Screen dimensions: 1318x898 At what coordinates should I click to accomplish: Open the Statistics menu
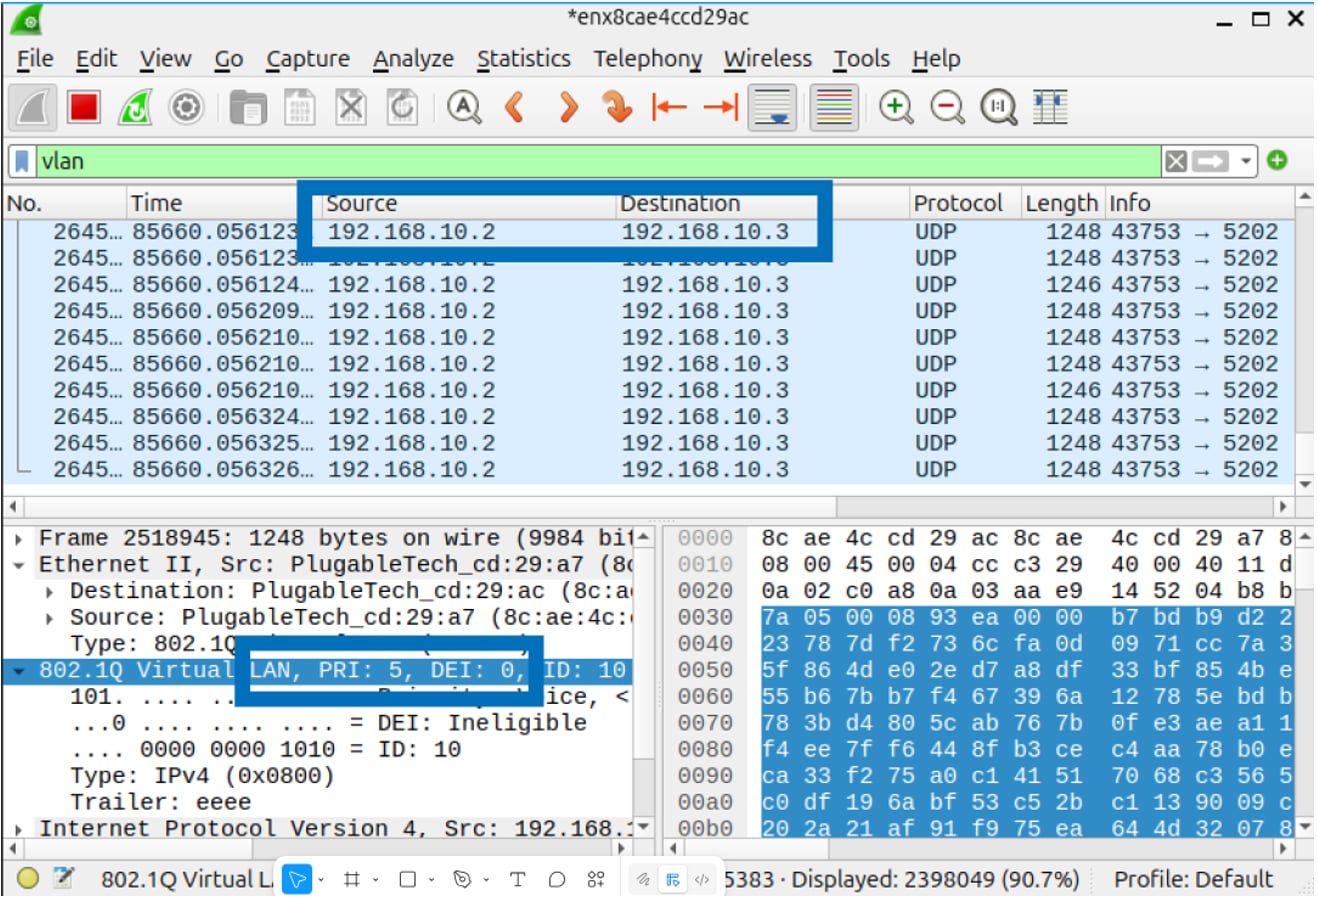click(x=523, y=59)
